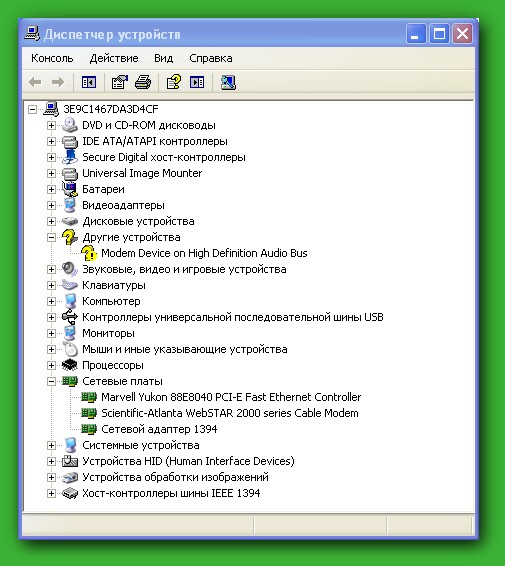Expand Устройства обработки изображений node
Screen dimensions: 505x566
point(51,478)
